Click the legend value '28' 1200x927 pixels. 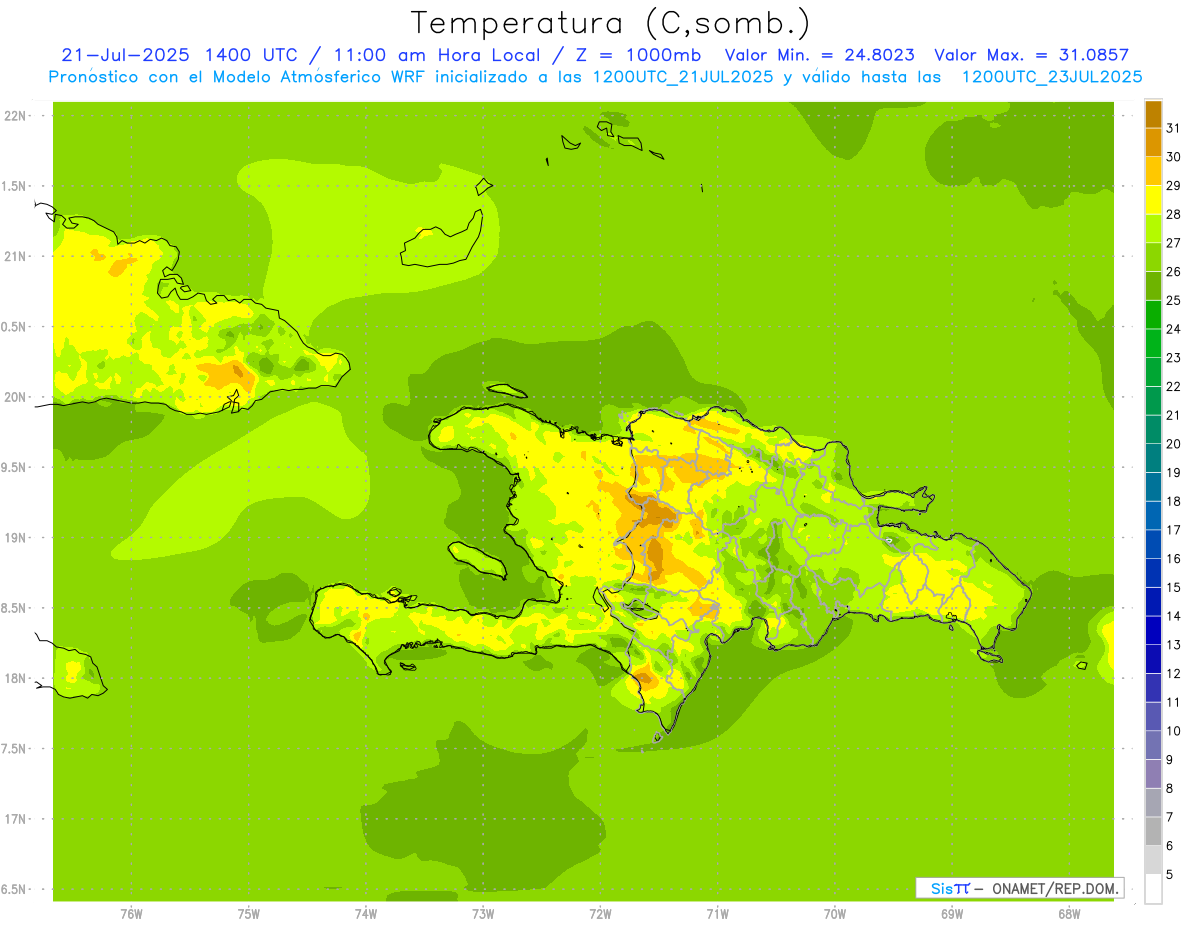pyautogui.click(x=1174, y=214)
